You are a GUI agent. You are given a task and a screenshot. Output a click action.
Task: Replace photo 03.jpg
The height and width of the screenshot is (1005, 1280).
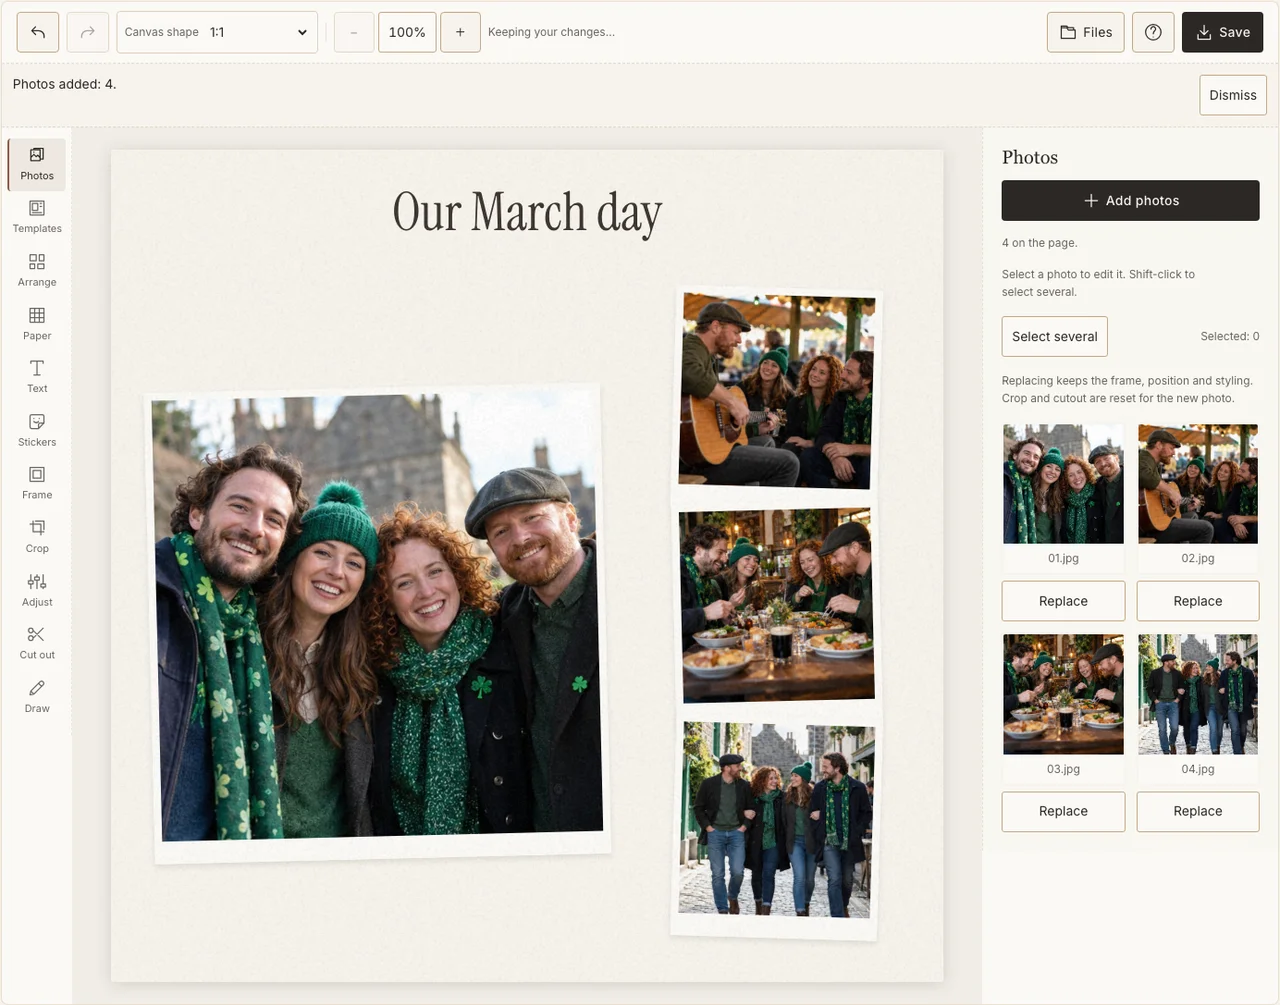point(1063,811)
